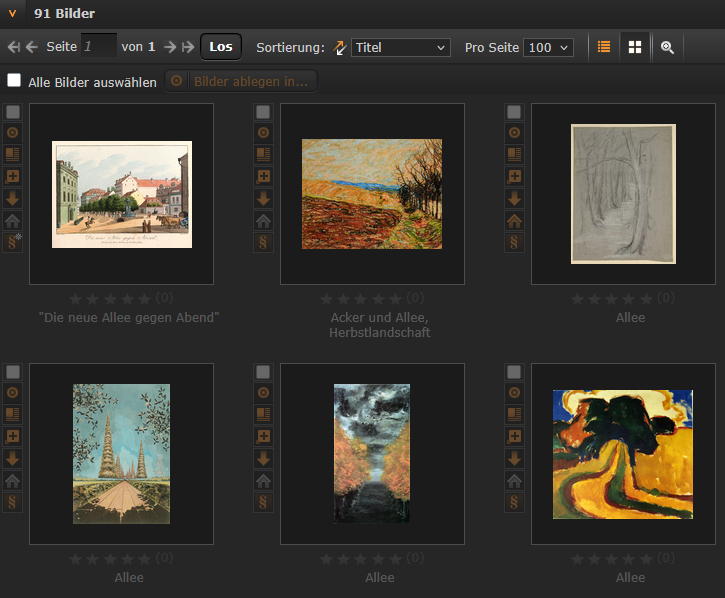Open metadata icon for 'Acker und Allee, Herbstlandschaft'
The image size is (725, 598).
click(x=263, y=154)
